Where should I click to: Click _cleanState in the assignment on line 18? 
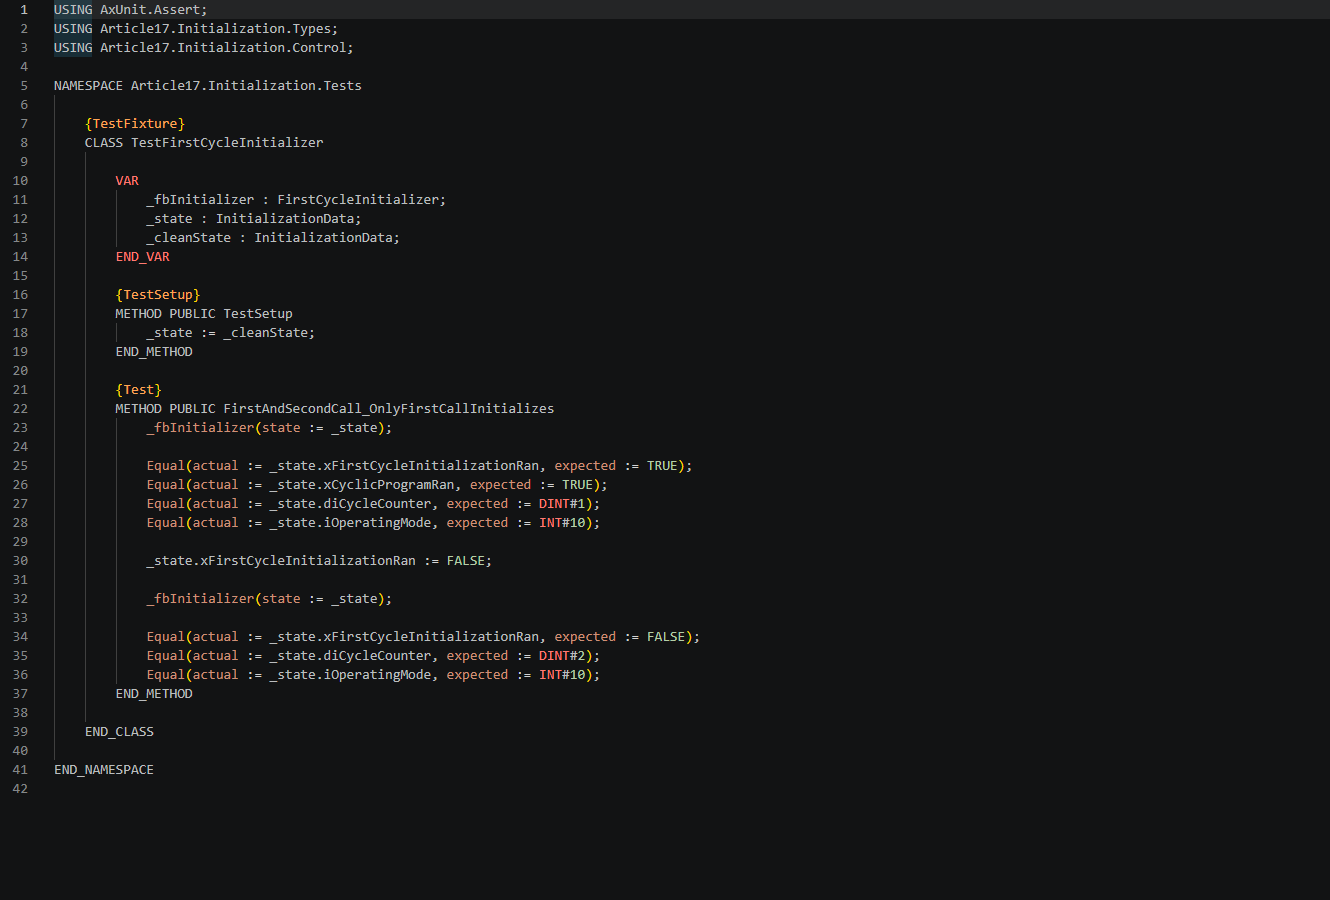(266, 333)
